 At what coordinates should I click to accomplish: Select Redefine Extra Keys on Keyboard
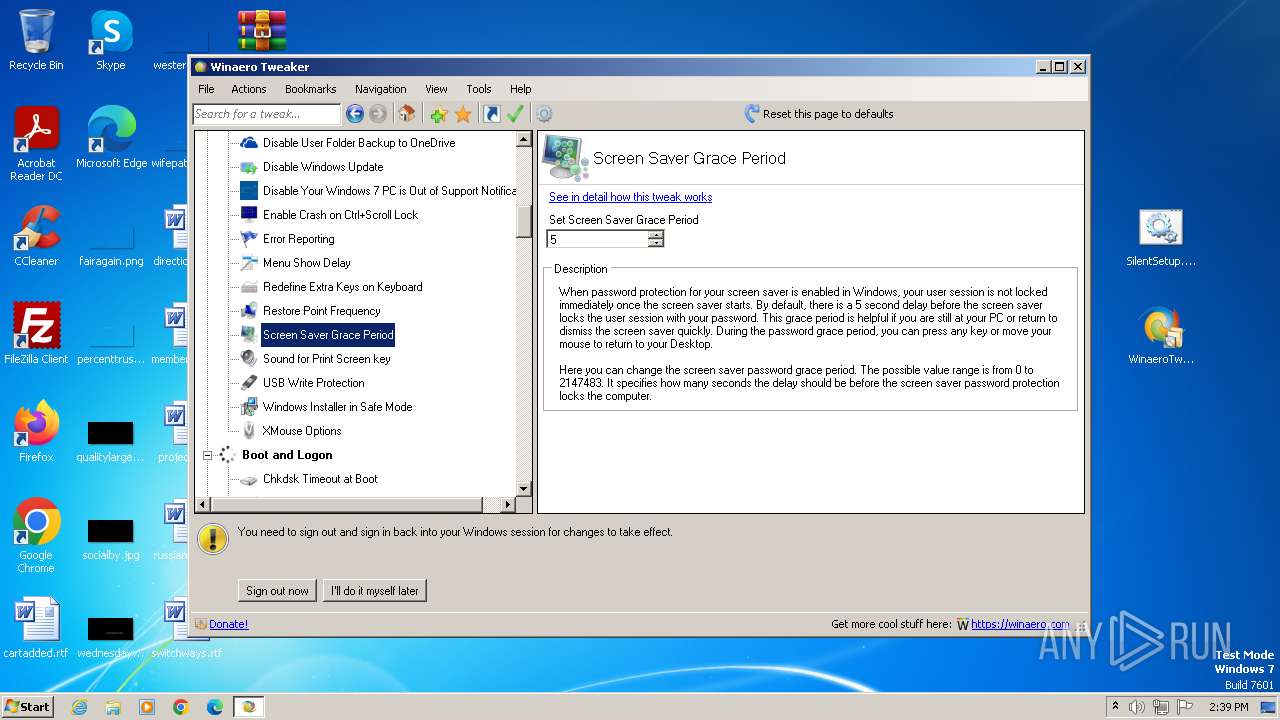point(342,287)
